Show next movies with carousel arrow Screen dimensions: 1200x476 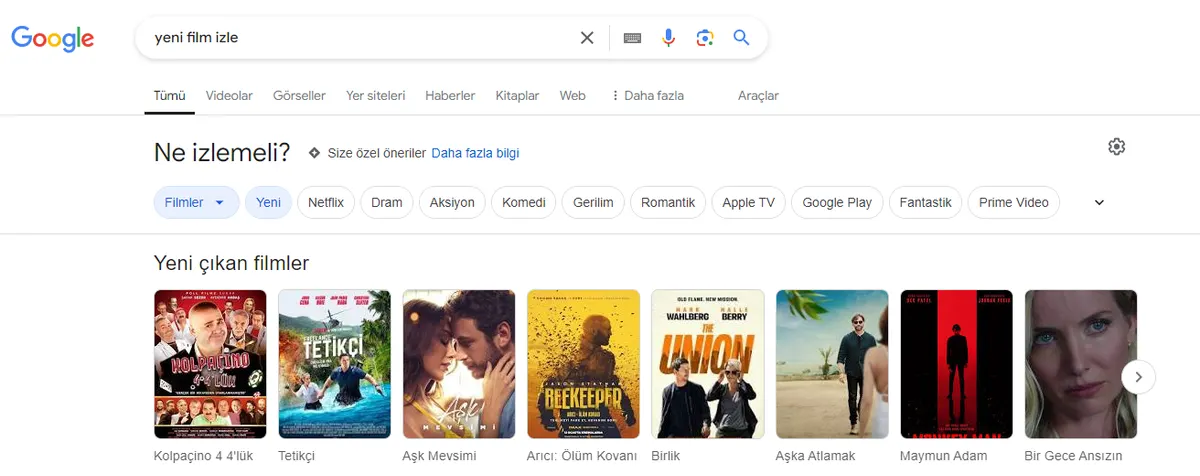point(1139,377)
